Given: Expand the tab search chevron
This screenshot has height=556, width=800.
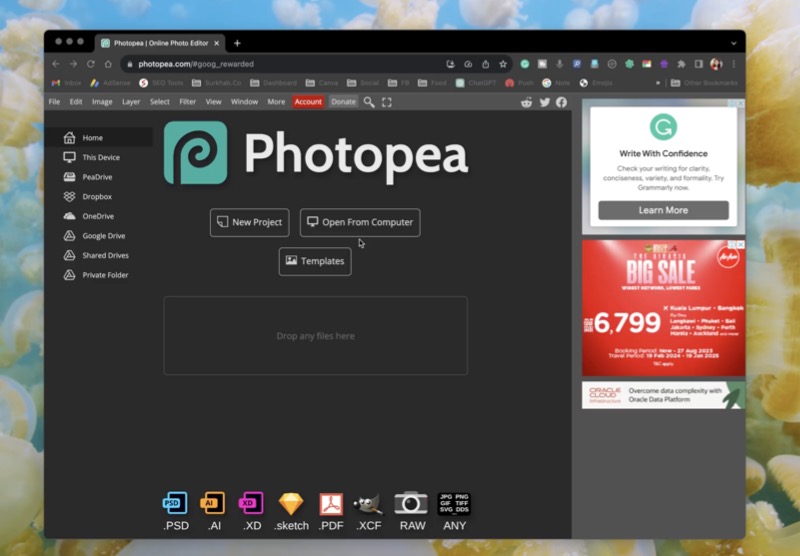Looking at the screenshot, I should pyautogui.click(x=734, y=43).
